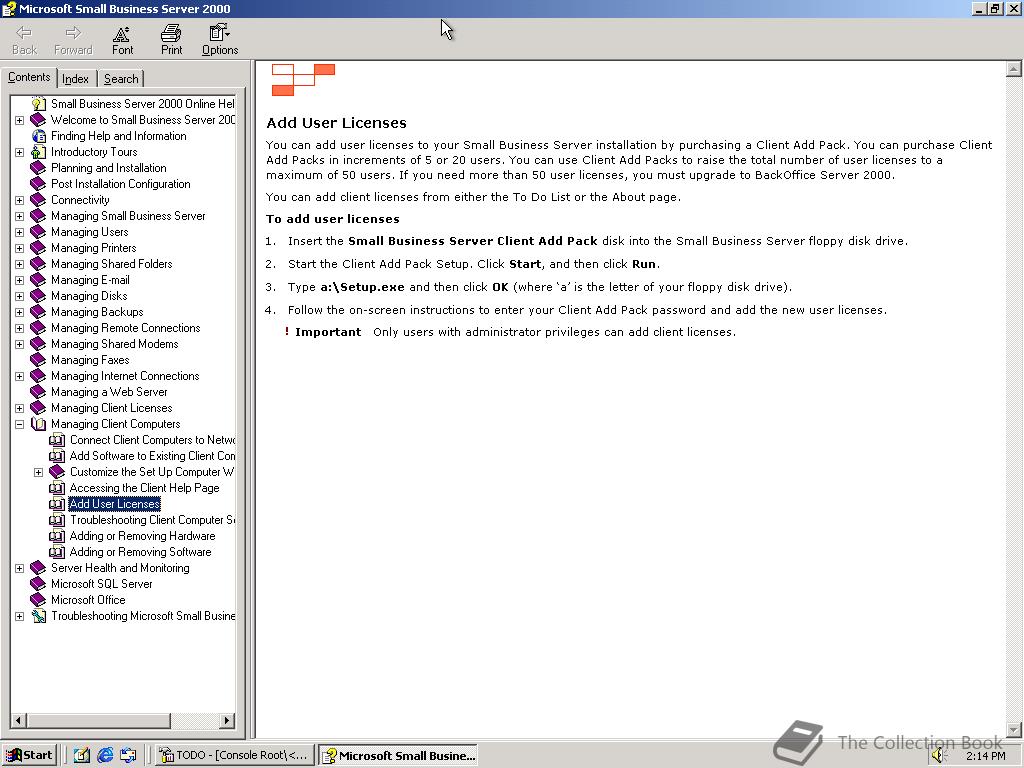The image size is (1024, 768).
Task: Click the Microsoft Small Business taskbar button
Action: tap(398, 756)
